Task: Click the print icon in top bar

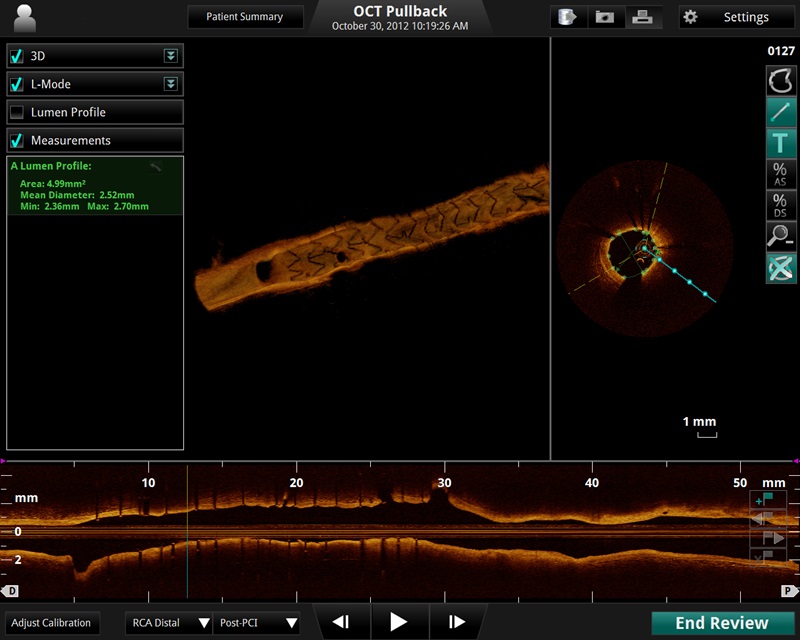Action: point(641,17)
